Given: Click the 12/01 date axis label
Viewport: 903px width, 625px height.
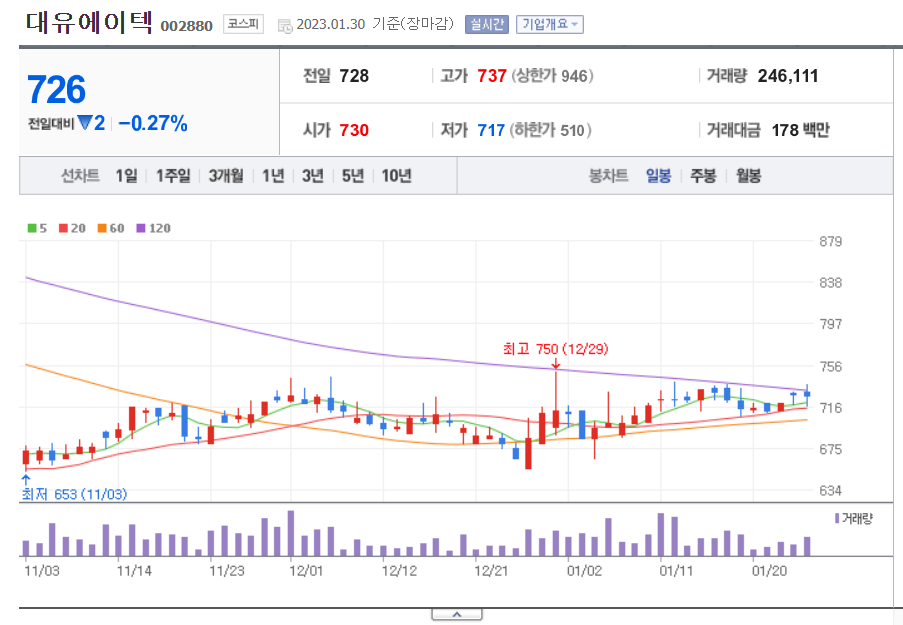Looking at the screenshot, I should pyautogui.click(x=306, y=571).
